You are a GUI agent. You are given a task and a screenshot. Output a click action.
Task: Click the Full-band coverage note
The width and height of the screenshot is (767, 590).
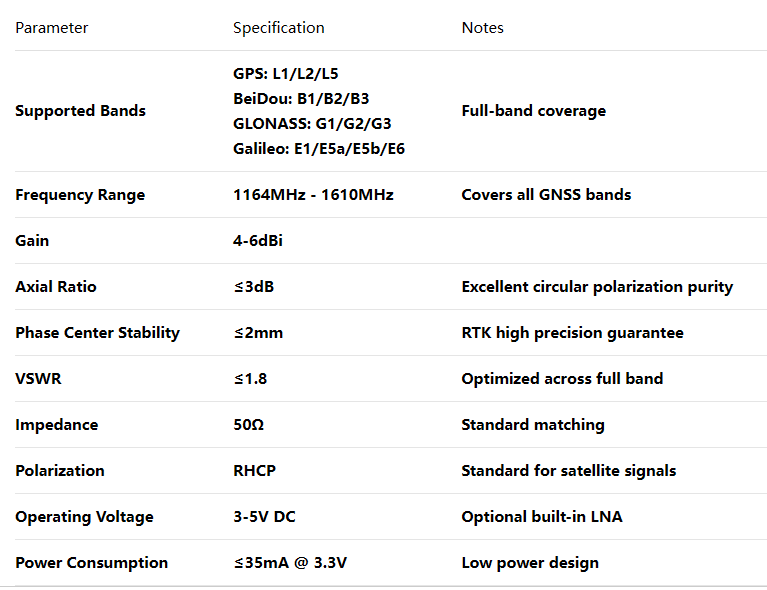pos(533,111)
